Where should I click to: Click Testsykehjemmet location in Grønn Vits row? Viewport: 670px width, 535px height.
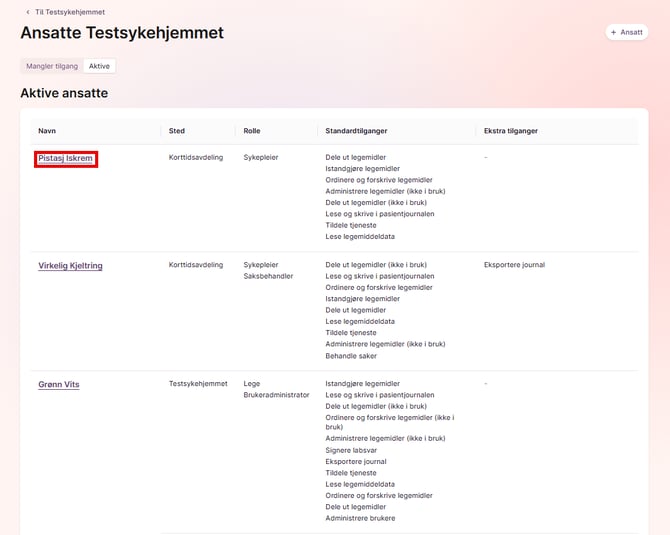(x=198, y=383)
